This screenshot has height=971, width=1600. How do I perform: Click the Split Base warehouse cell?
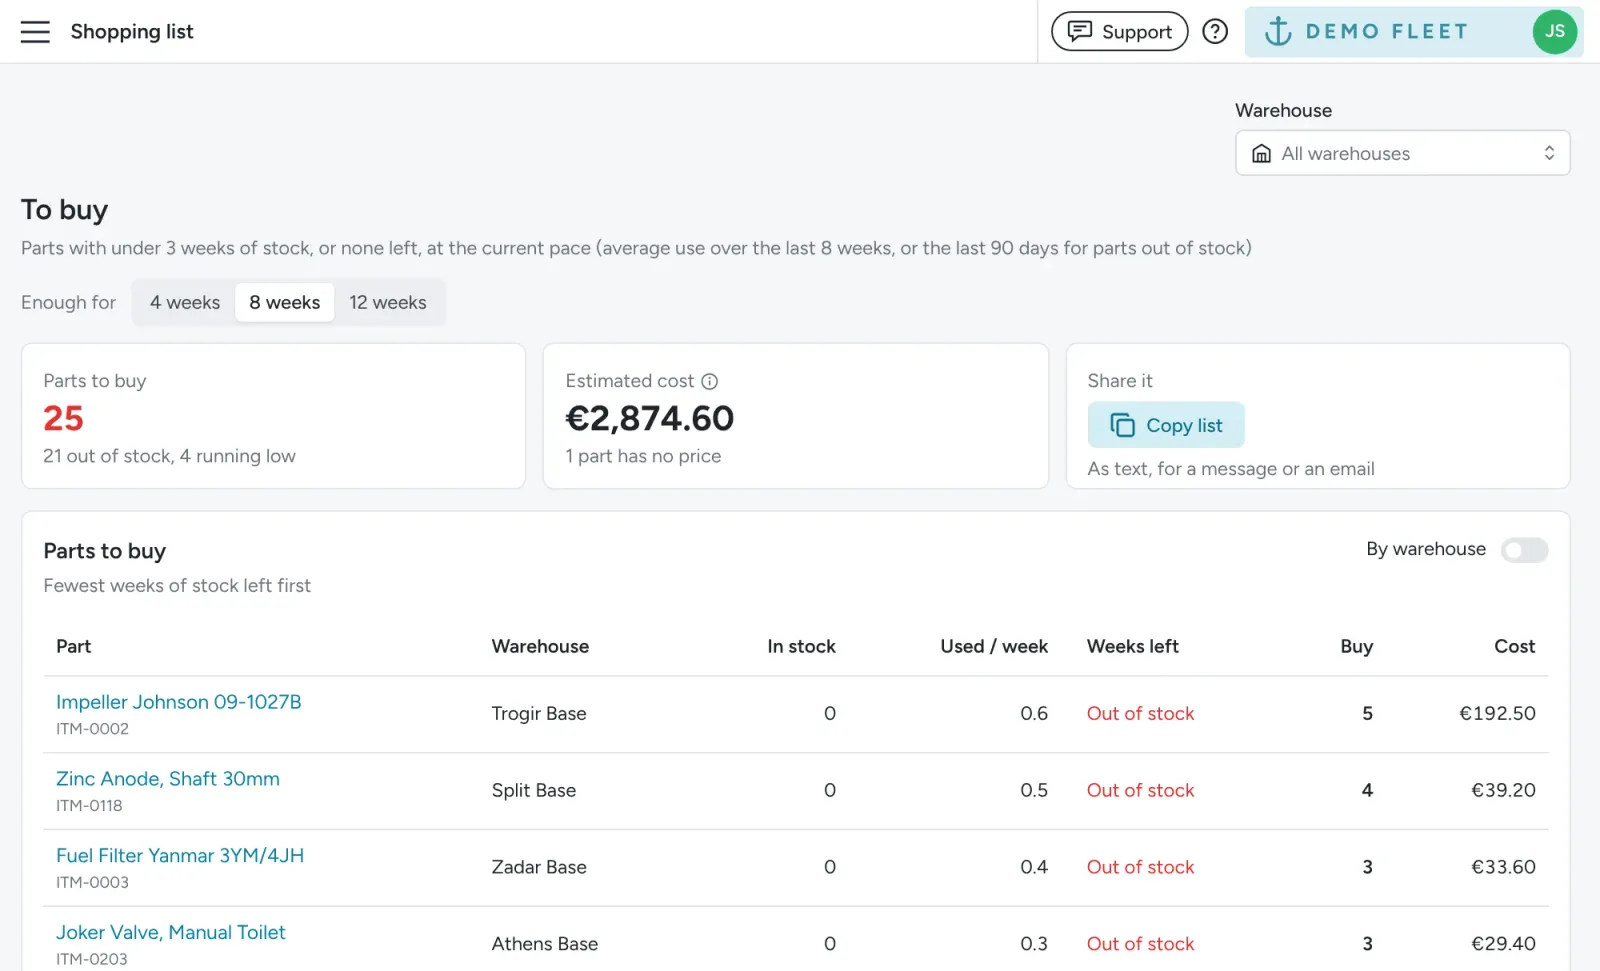(534, 790)
